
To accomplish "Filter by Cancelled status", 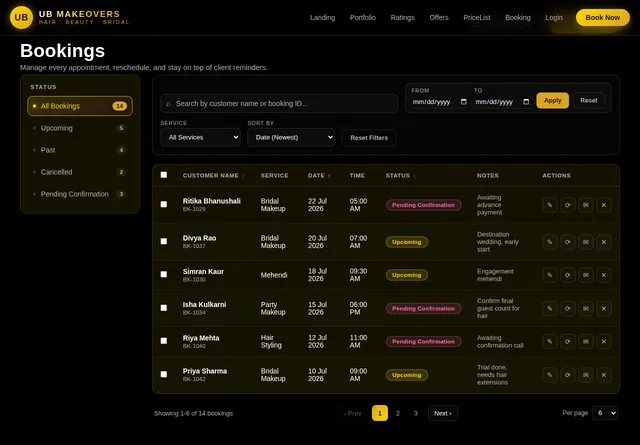I will click(80, 172).
